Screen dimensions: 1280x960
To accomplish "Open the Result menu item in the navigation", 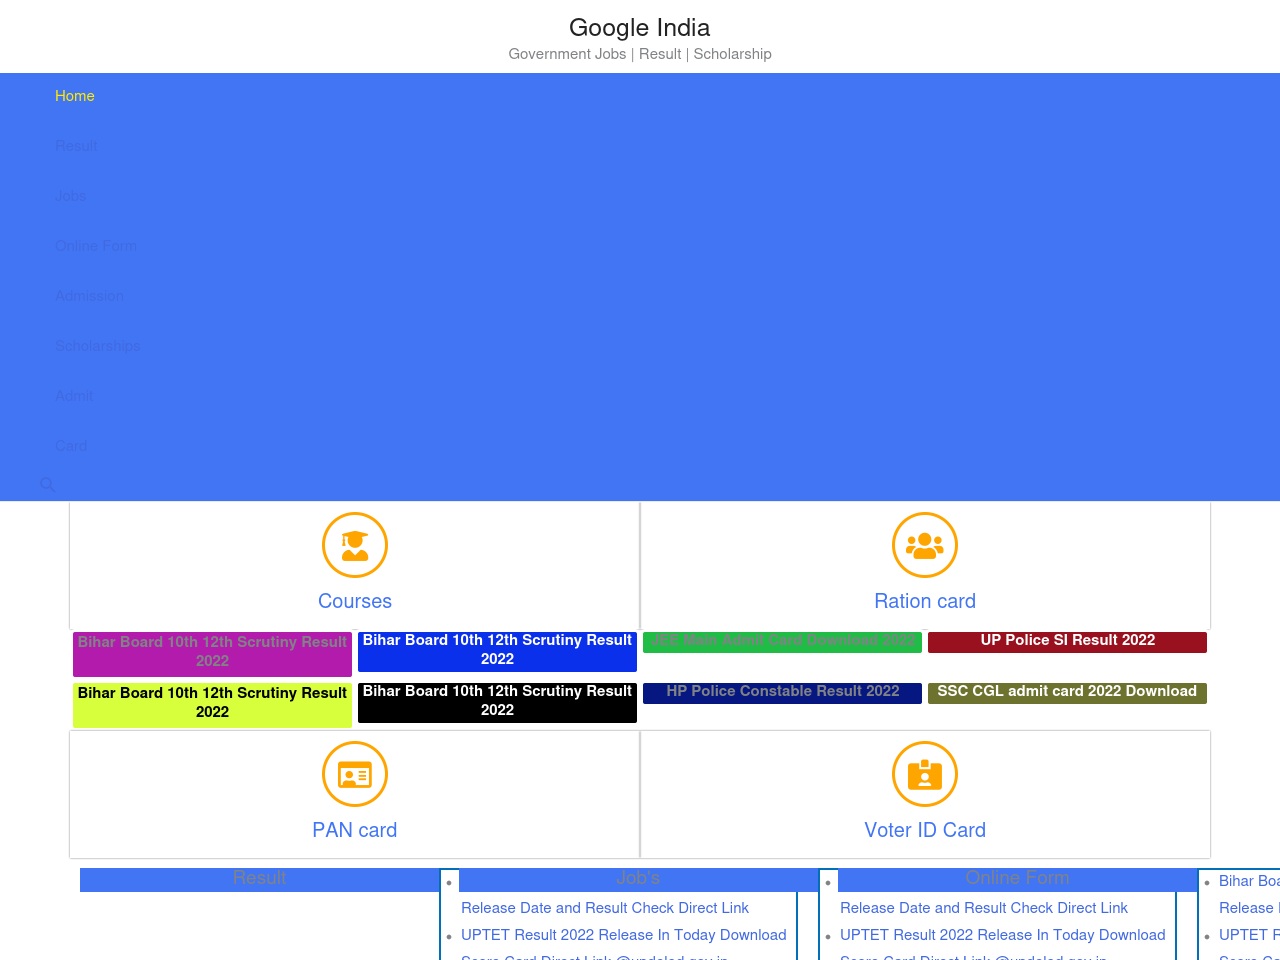I will 76,146.
